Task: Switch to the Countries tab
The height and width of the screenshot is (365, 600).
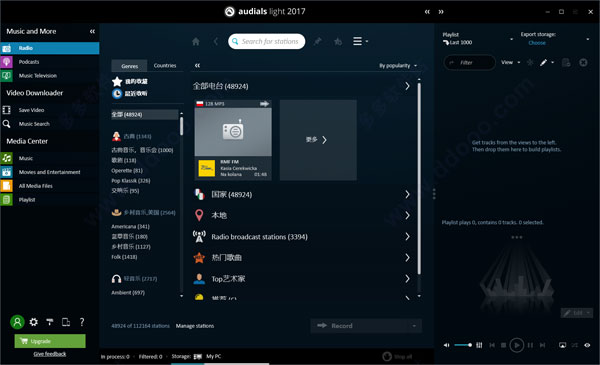Action: [x=165, y=66]
